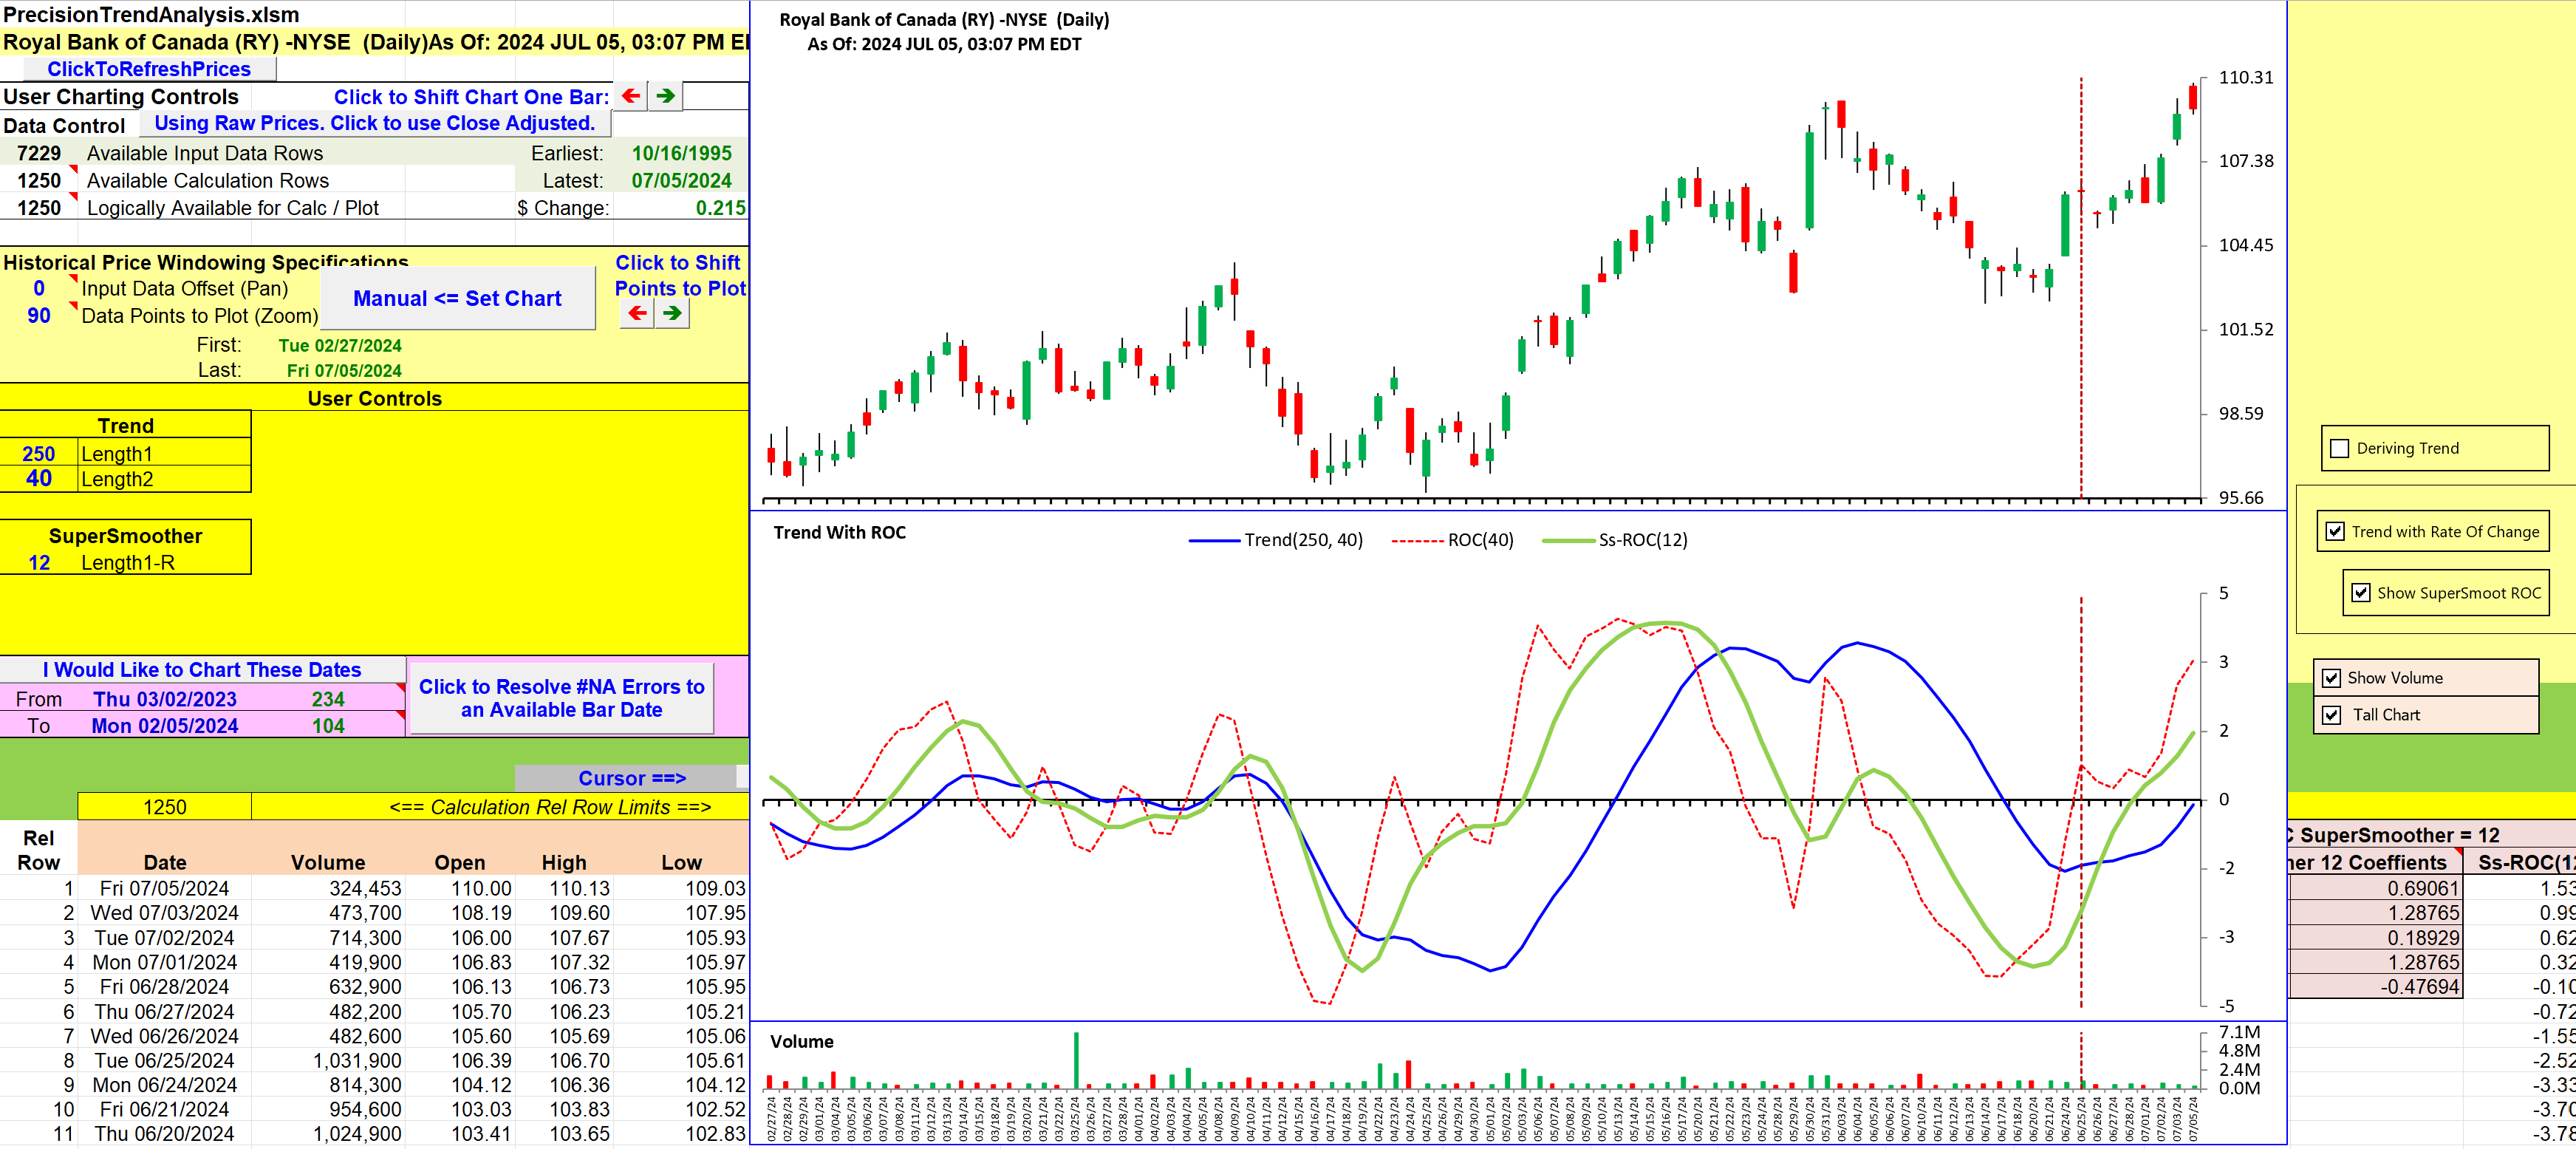This screenshot has width=2576, height=1149.
Task: Select Last date Fri 07/05/2024
Action: pyautogui.click(x=344, y=370)
